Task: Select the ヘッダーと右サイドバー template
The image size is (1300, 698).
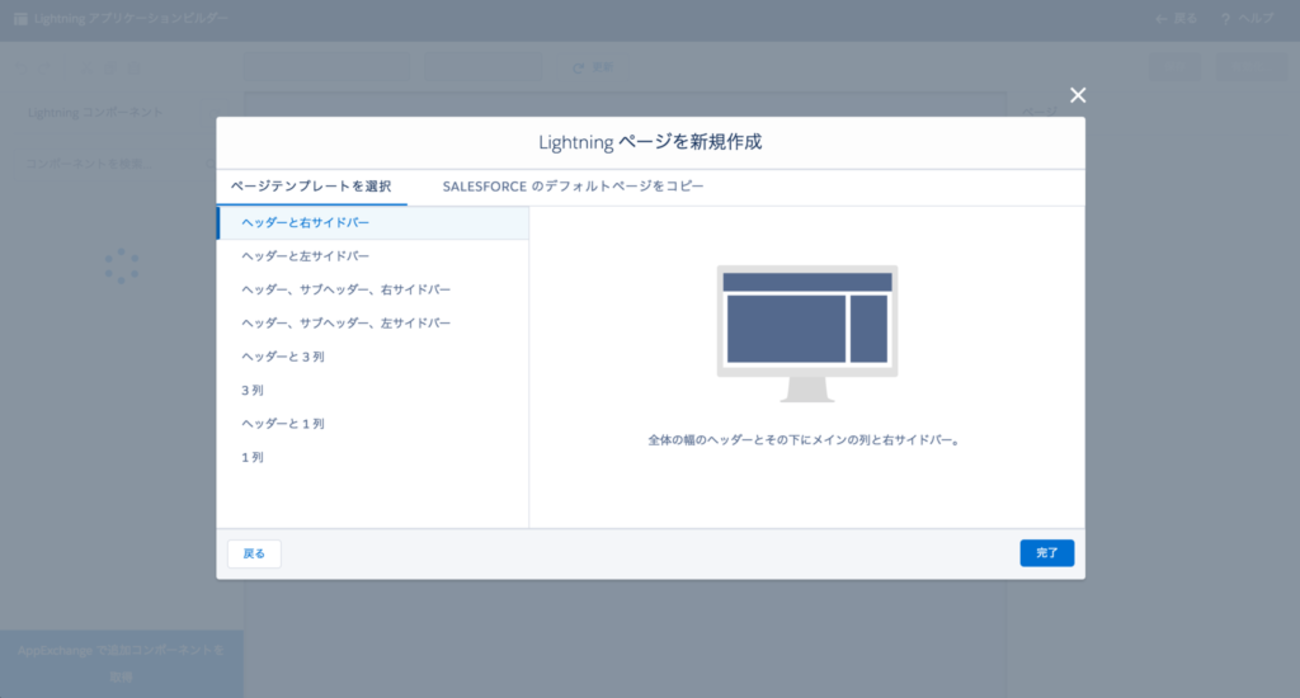Action: pos(373,223)
